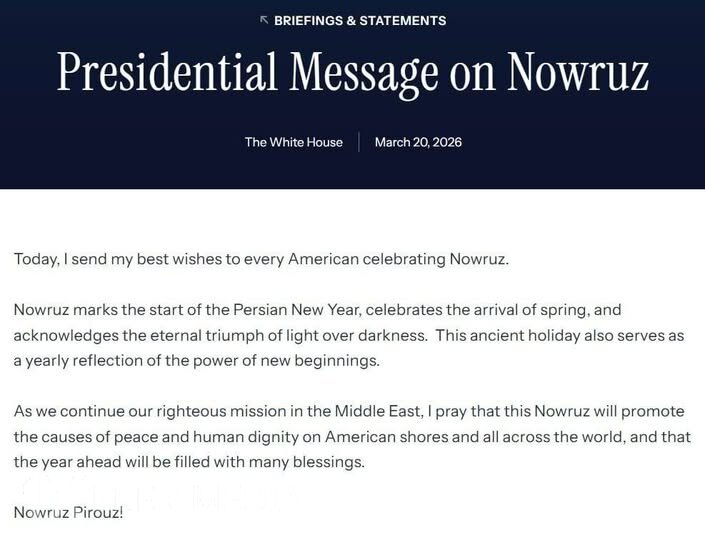
Task: Open the Briefings & Statements link
Action: pos(360,20)
